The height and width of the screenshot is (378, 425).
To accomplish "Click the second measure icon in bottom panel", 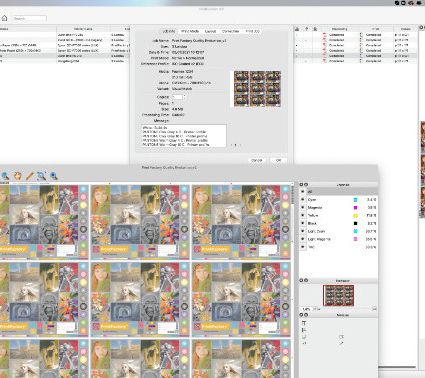I will point(304,330).
